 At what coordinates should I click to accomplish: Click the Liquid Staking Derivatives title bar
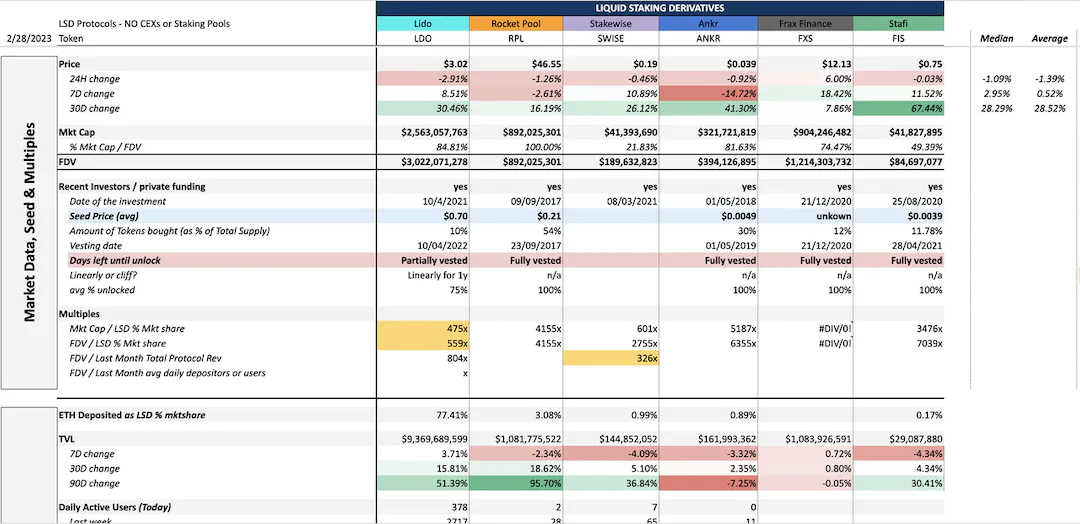coord(660,8)
